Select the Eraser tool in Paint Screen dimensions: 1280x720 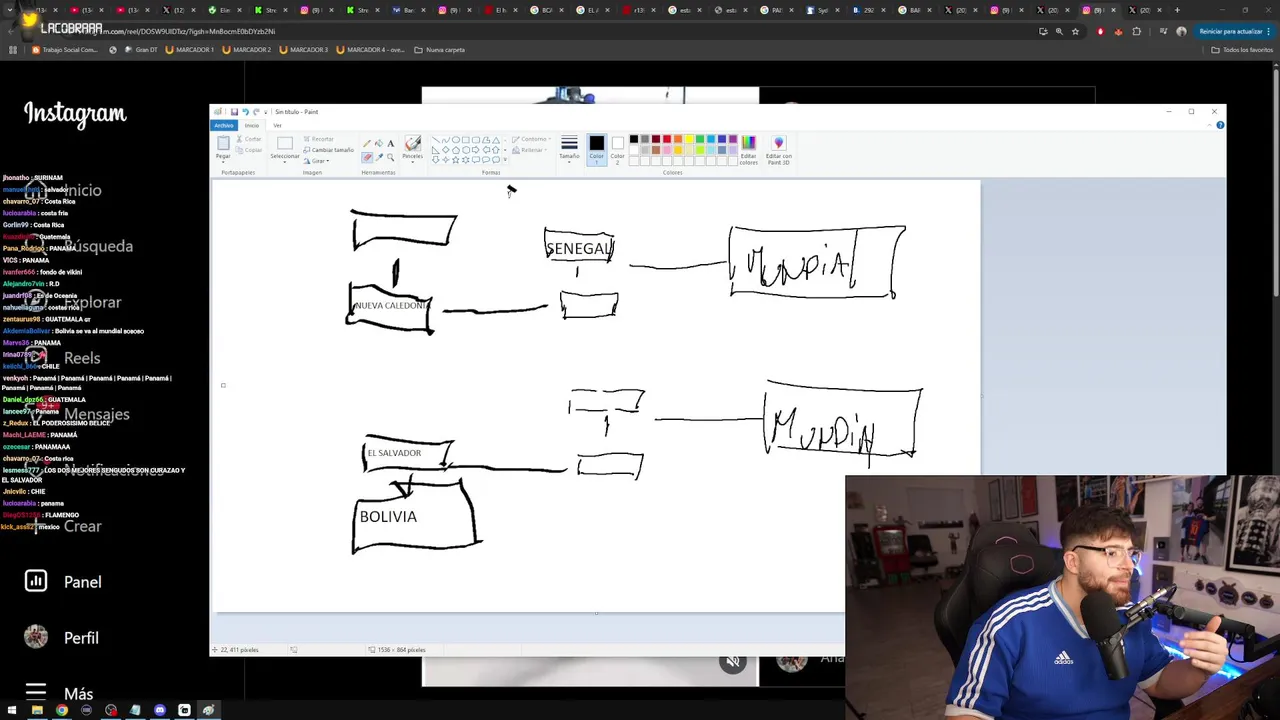pos(367,157)
